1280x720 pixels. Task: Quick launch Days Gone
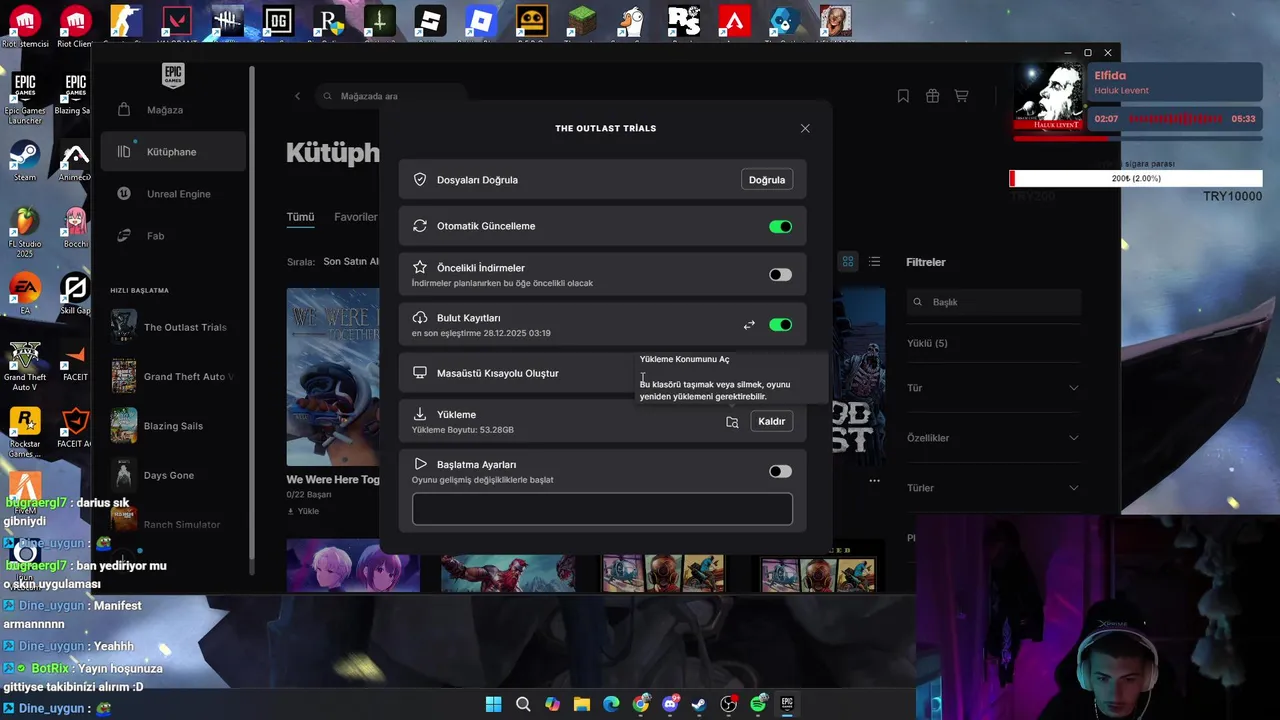click(173, 475)
